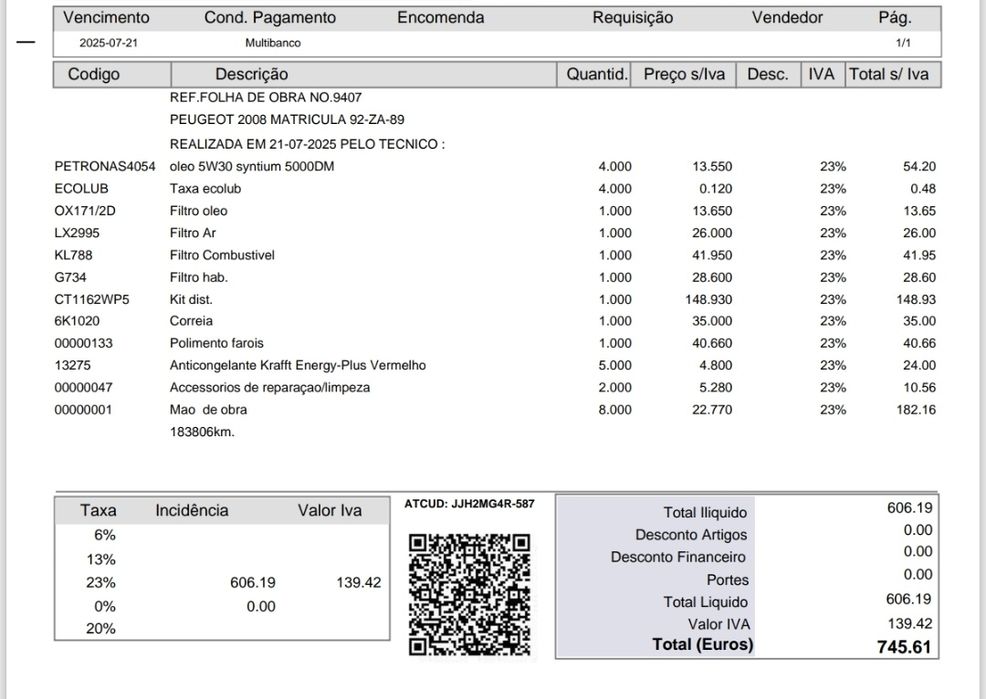Select the REALIZADA EM 21-07-2025 line
The height and width of the screenshot is (699, 986).
307,144
